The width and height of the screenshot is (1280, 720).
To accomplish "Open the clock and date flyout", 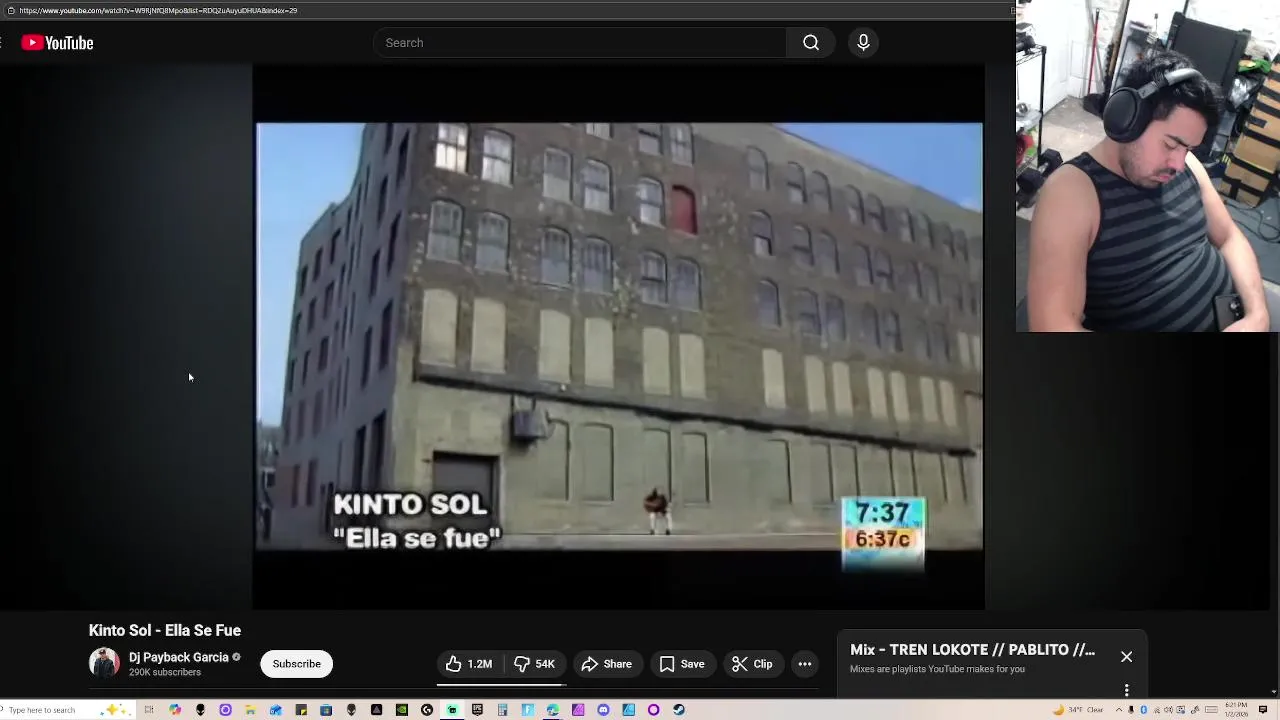I will 1237,710.
